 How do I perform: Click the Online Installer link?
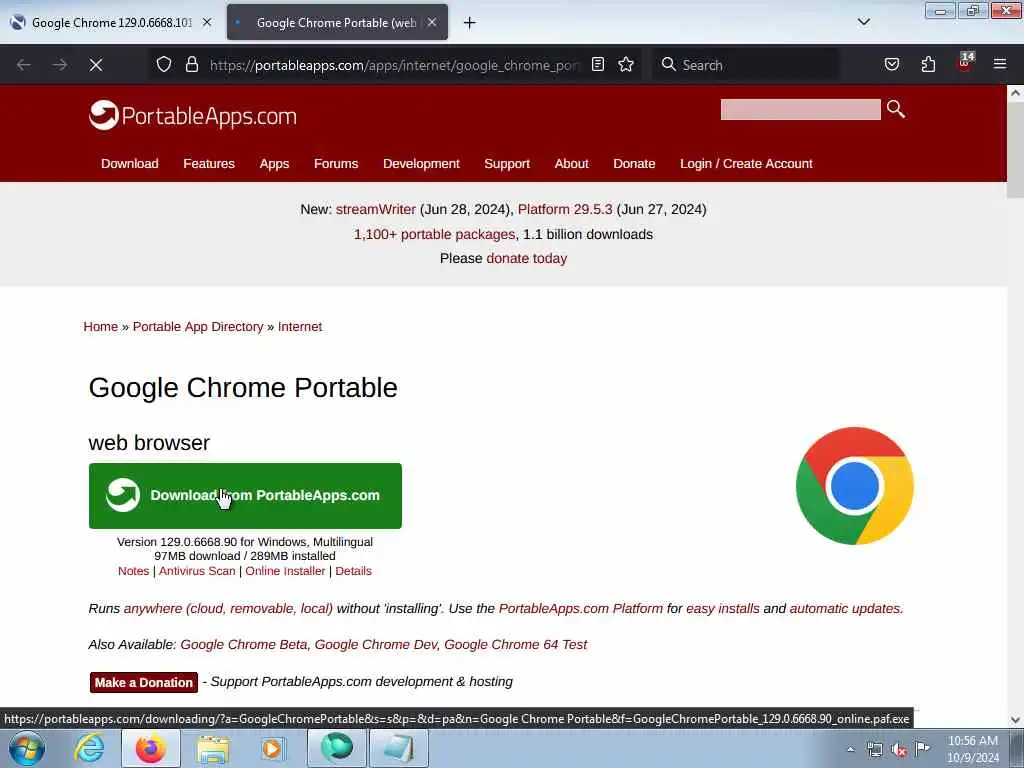click(285, 571)
